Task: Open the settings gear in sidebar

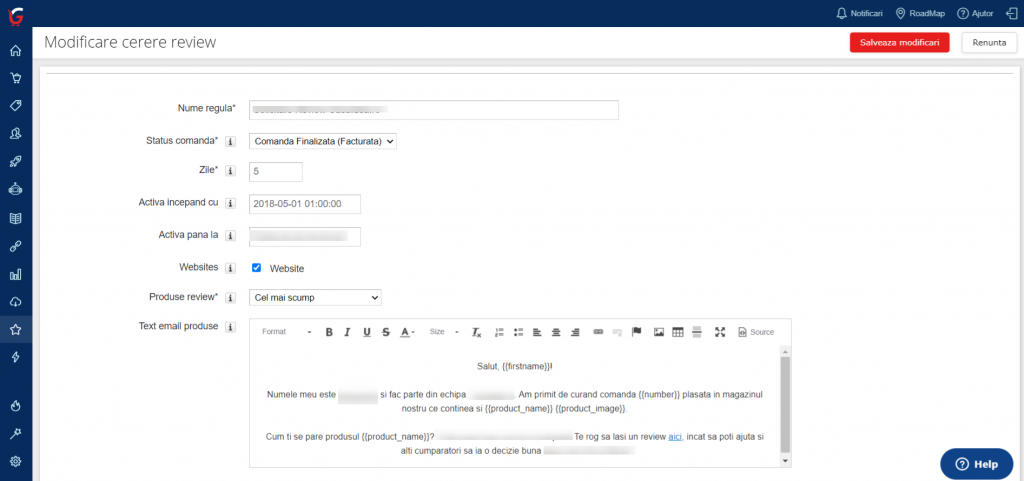Action: pyautogui.click(x=16, y=461)
